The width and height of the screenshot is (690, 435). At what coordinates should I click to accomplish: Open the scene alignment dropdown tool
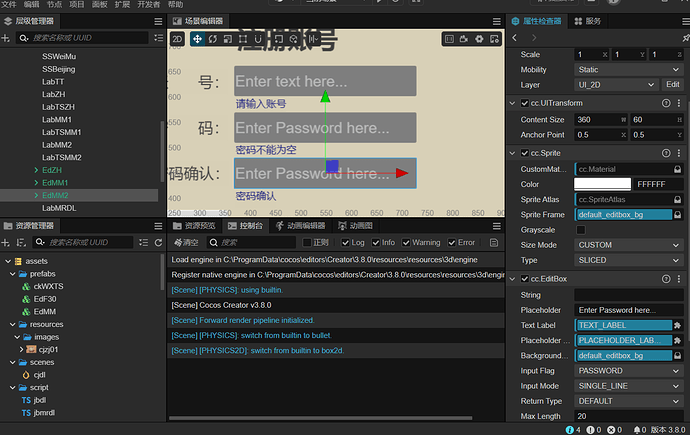click(x=313, y=39)
